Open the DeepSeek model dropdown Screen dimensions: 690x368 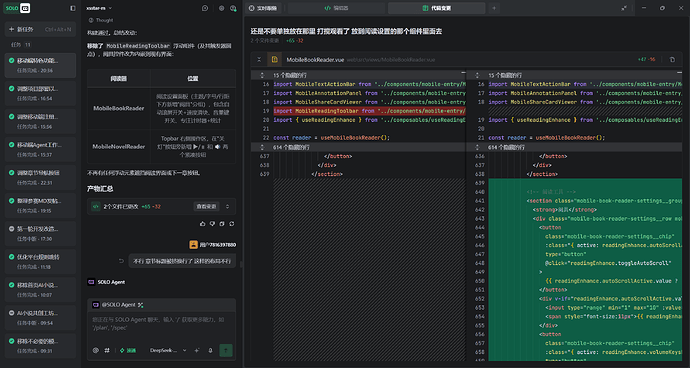click(168, 350)
